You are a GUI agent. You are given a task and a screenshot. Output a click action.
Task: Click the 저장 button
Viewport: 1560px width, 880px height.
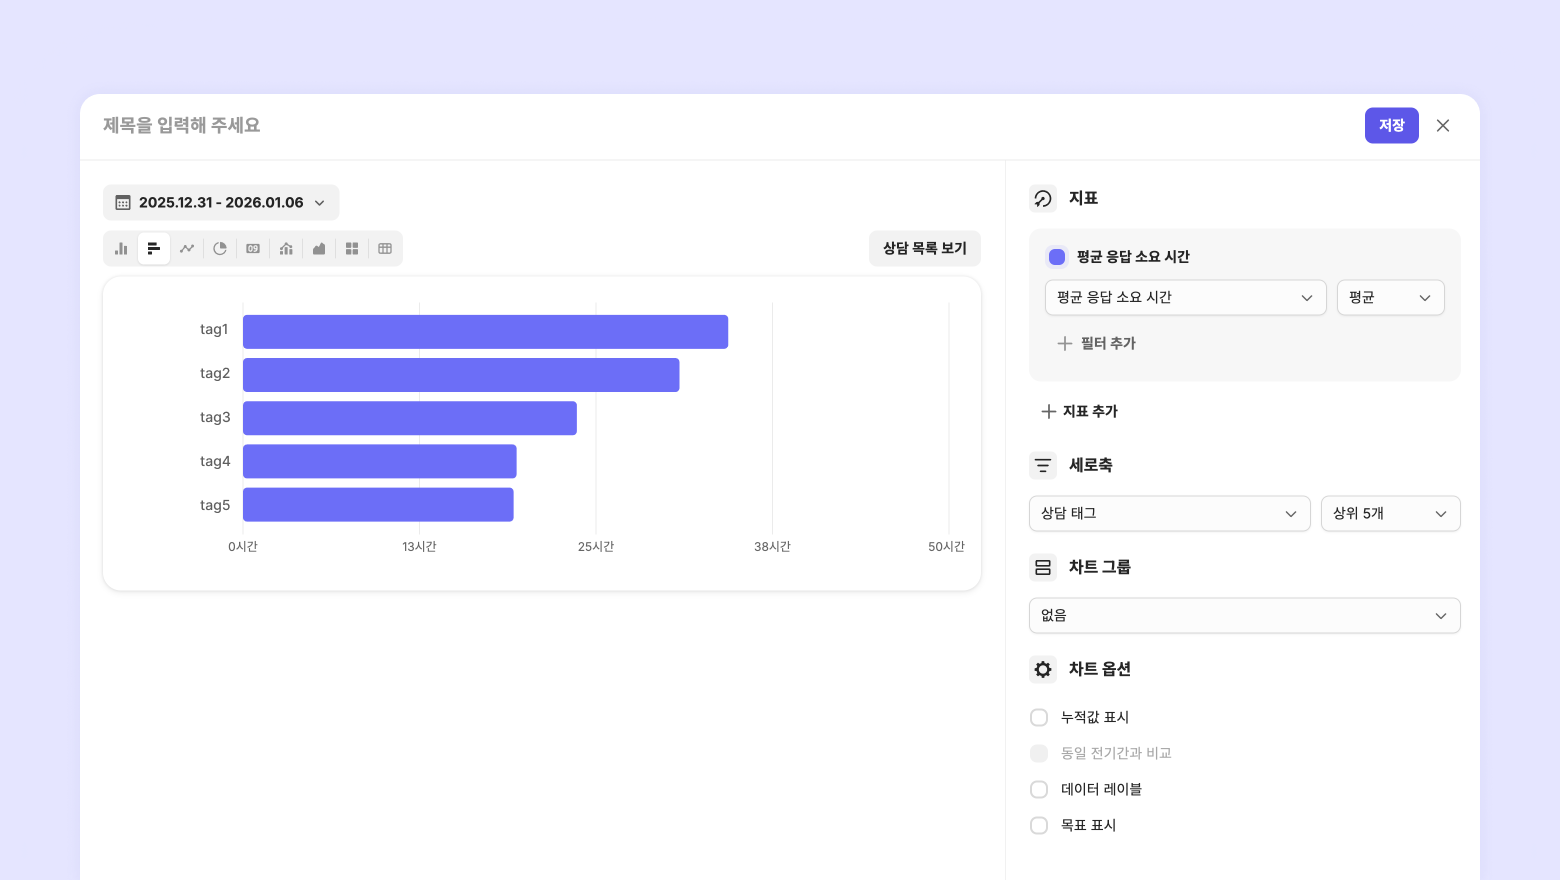point(1391,126)
